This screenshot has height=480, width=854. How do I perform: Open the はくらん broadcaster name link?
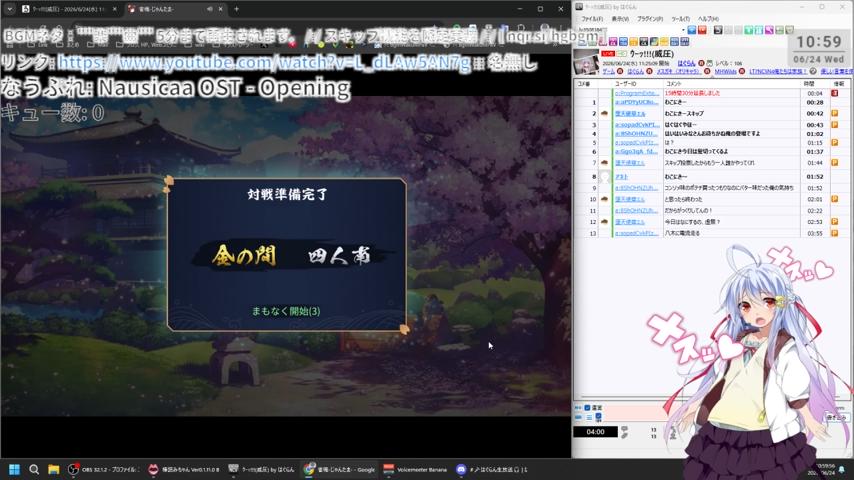point(686,63)
